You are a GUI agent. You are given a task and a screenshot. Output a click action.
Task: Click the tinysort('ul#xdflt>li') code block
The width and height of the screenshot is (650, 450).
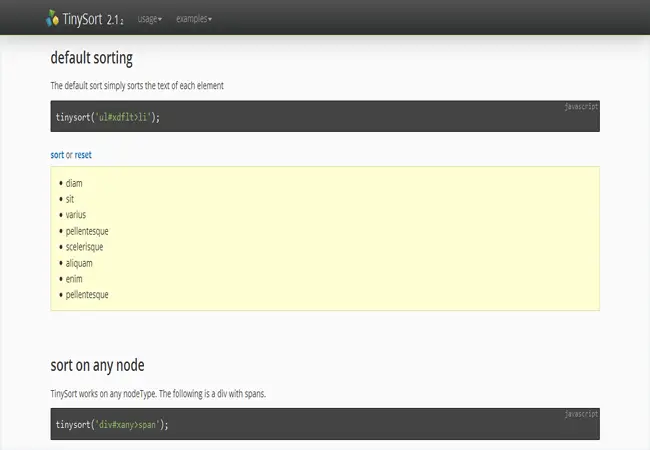click(325, 116)
